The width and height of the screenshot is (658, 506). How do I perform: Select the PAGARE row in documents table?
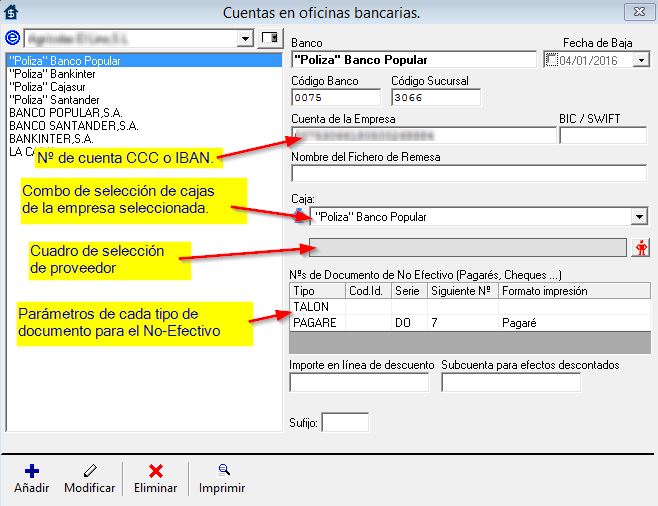[317, 324]
